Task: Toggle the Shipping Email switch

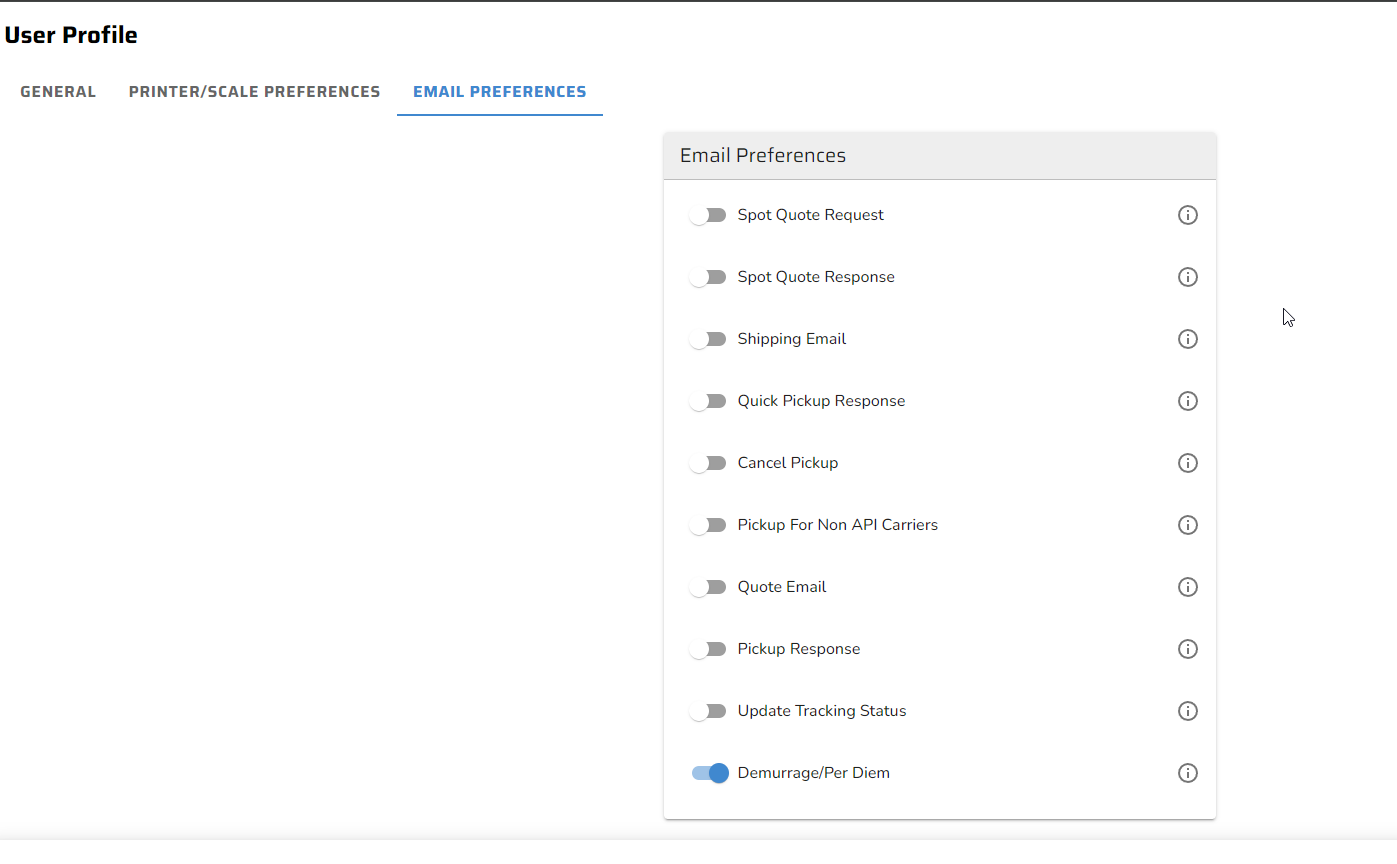Action: click(708, 339)
